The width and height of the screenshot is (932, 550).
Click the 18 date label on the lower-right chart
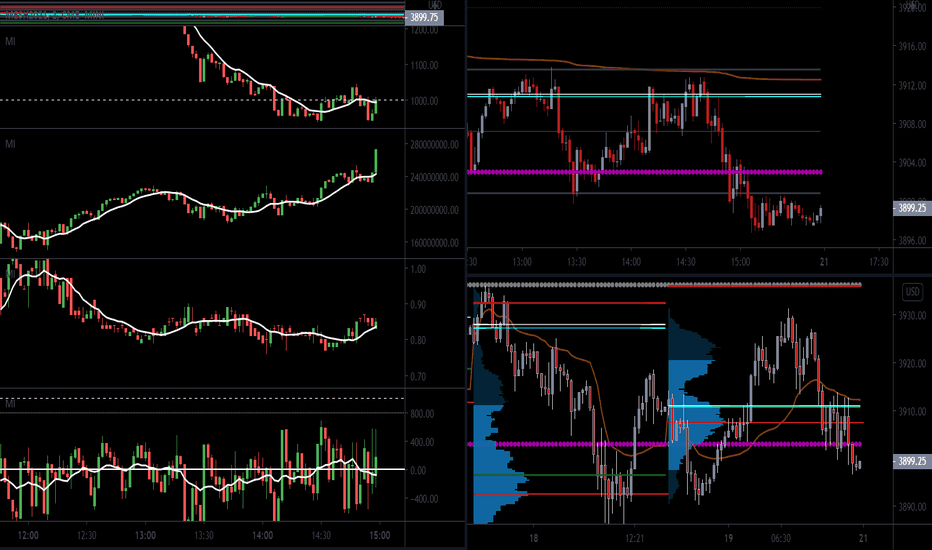click(533, 538)
